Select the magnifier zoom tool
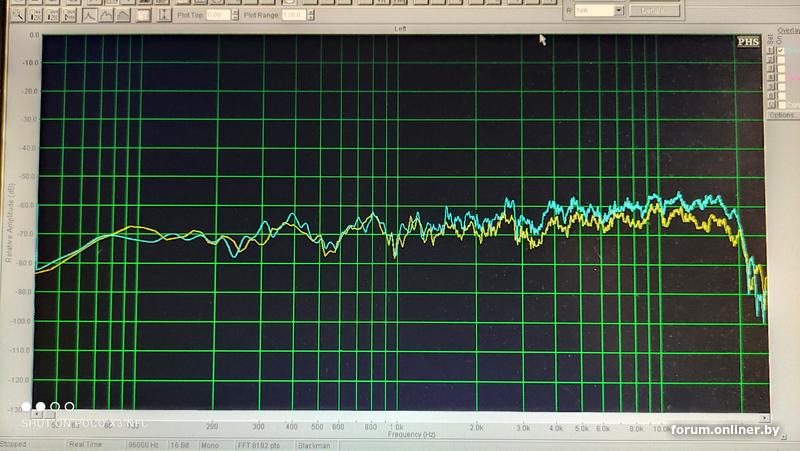This screenshot has width=800, height=451. [18, 15]
